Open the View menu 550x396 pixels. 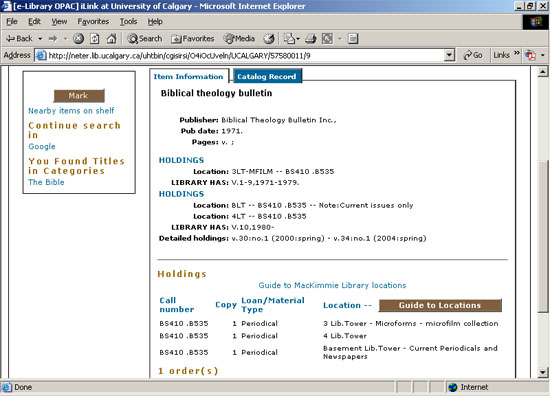tap(59, 22)
